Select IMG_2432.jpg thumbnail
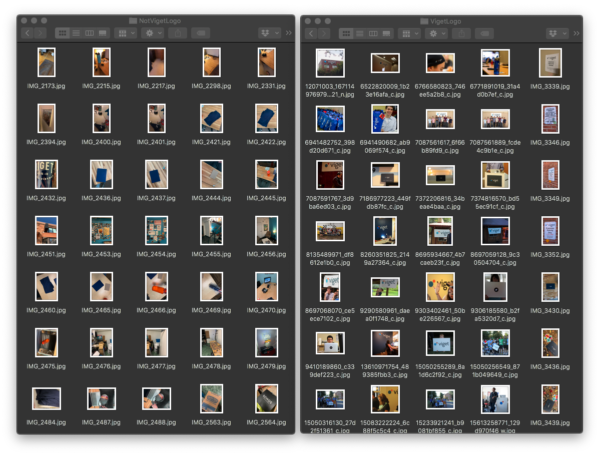 coord(46,174)
